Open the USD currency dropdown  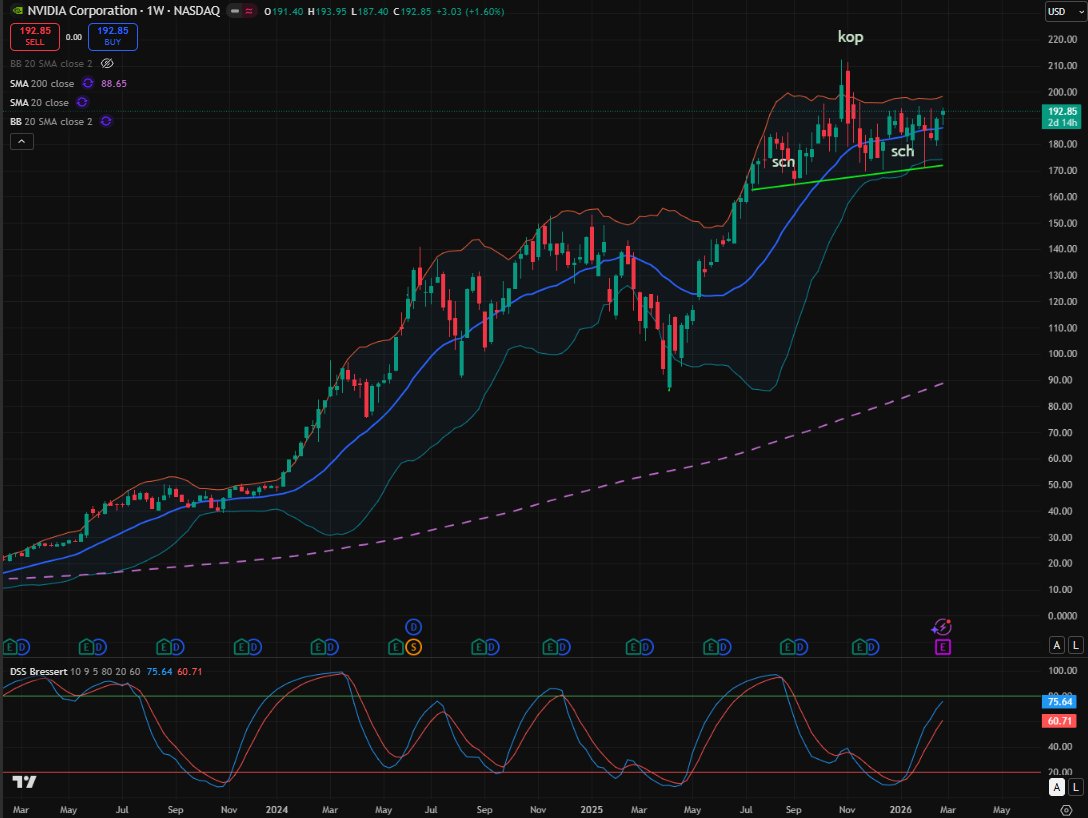(1065, 12)
